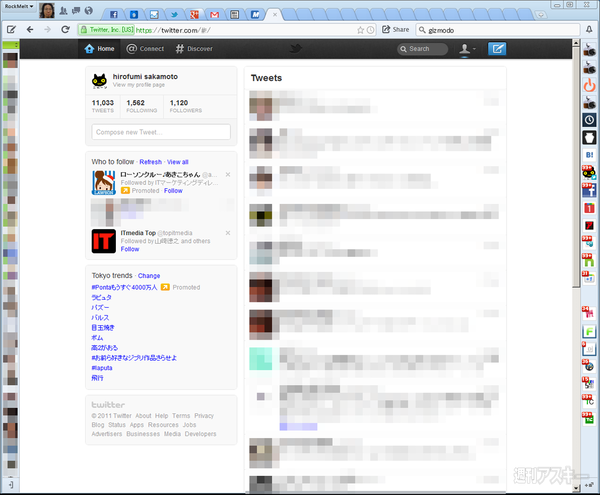
Task: Click View all in Who to follow
Action: tap(178, 162)
